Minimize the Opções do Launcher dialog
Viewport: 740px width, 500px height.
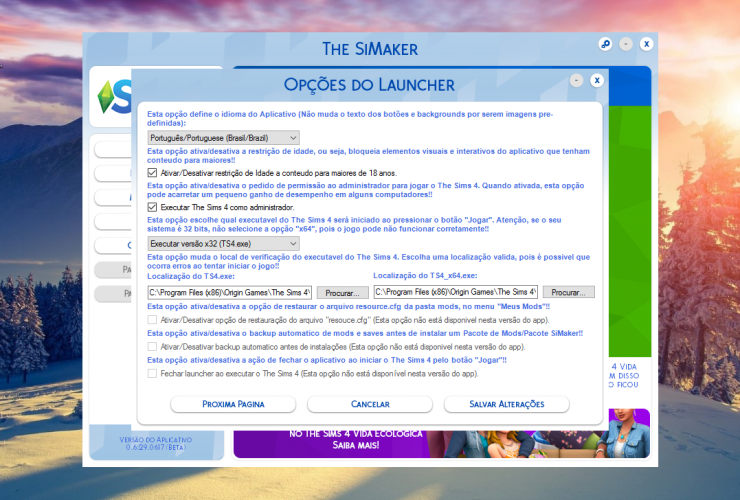[x=576, y=80]
